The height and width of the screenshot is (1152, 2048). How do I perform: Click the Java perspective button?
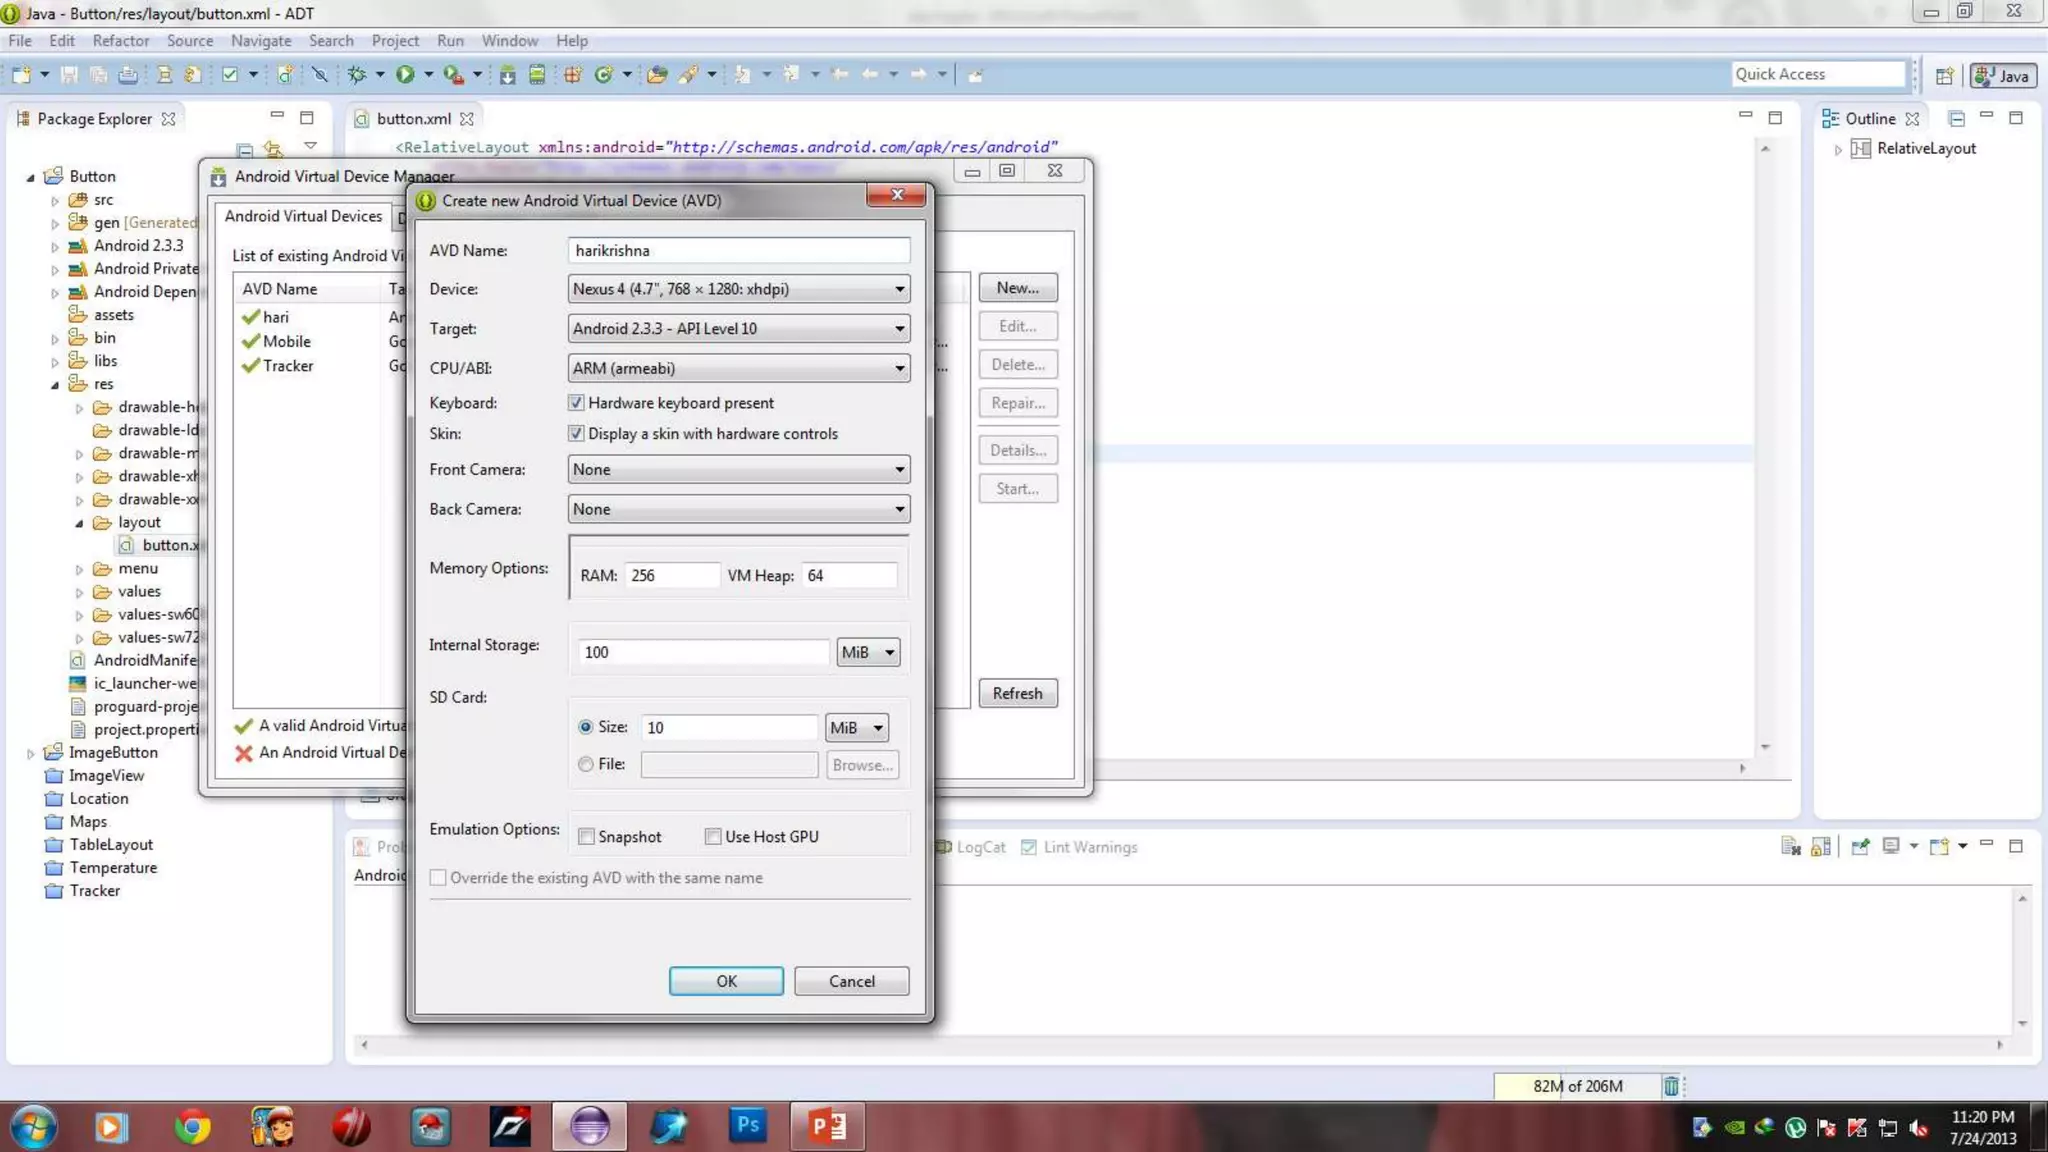pos(2003,75)
